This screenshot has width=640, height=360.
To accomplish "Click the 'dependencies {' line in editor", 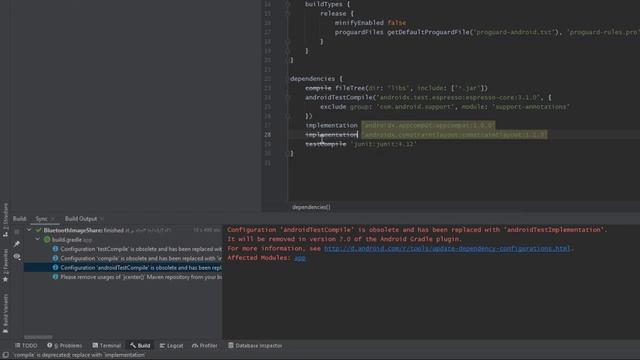I will [x=316, y=79].
